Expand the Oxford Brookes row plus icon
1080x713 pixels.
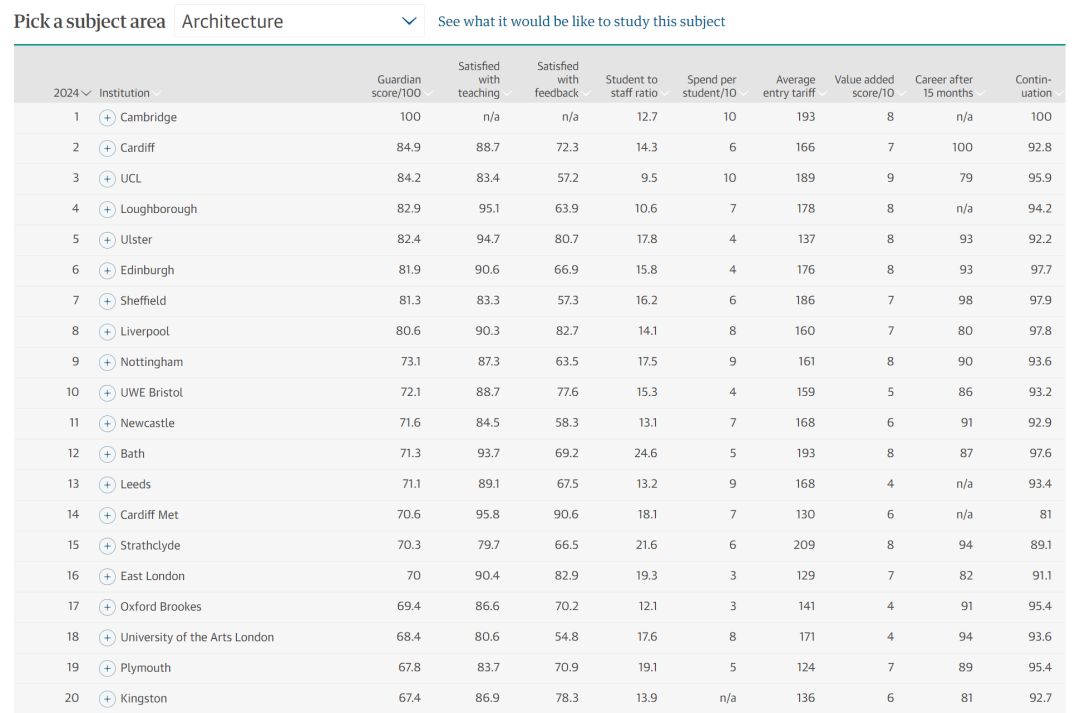(x=107, y=607)
